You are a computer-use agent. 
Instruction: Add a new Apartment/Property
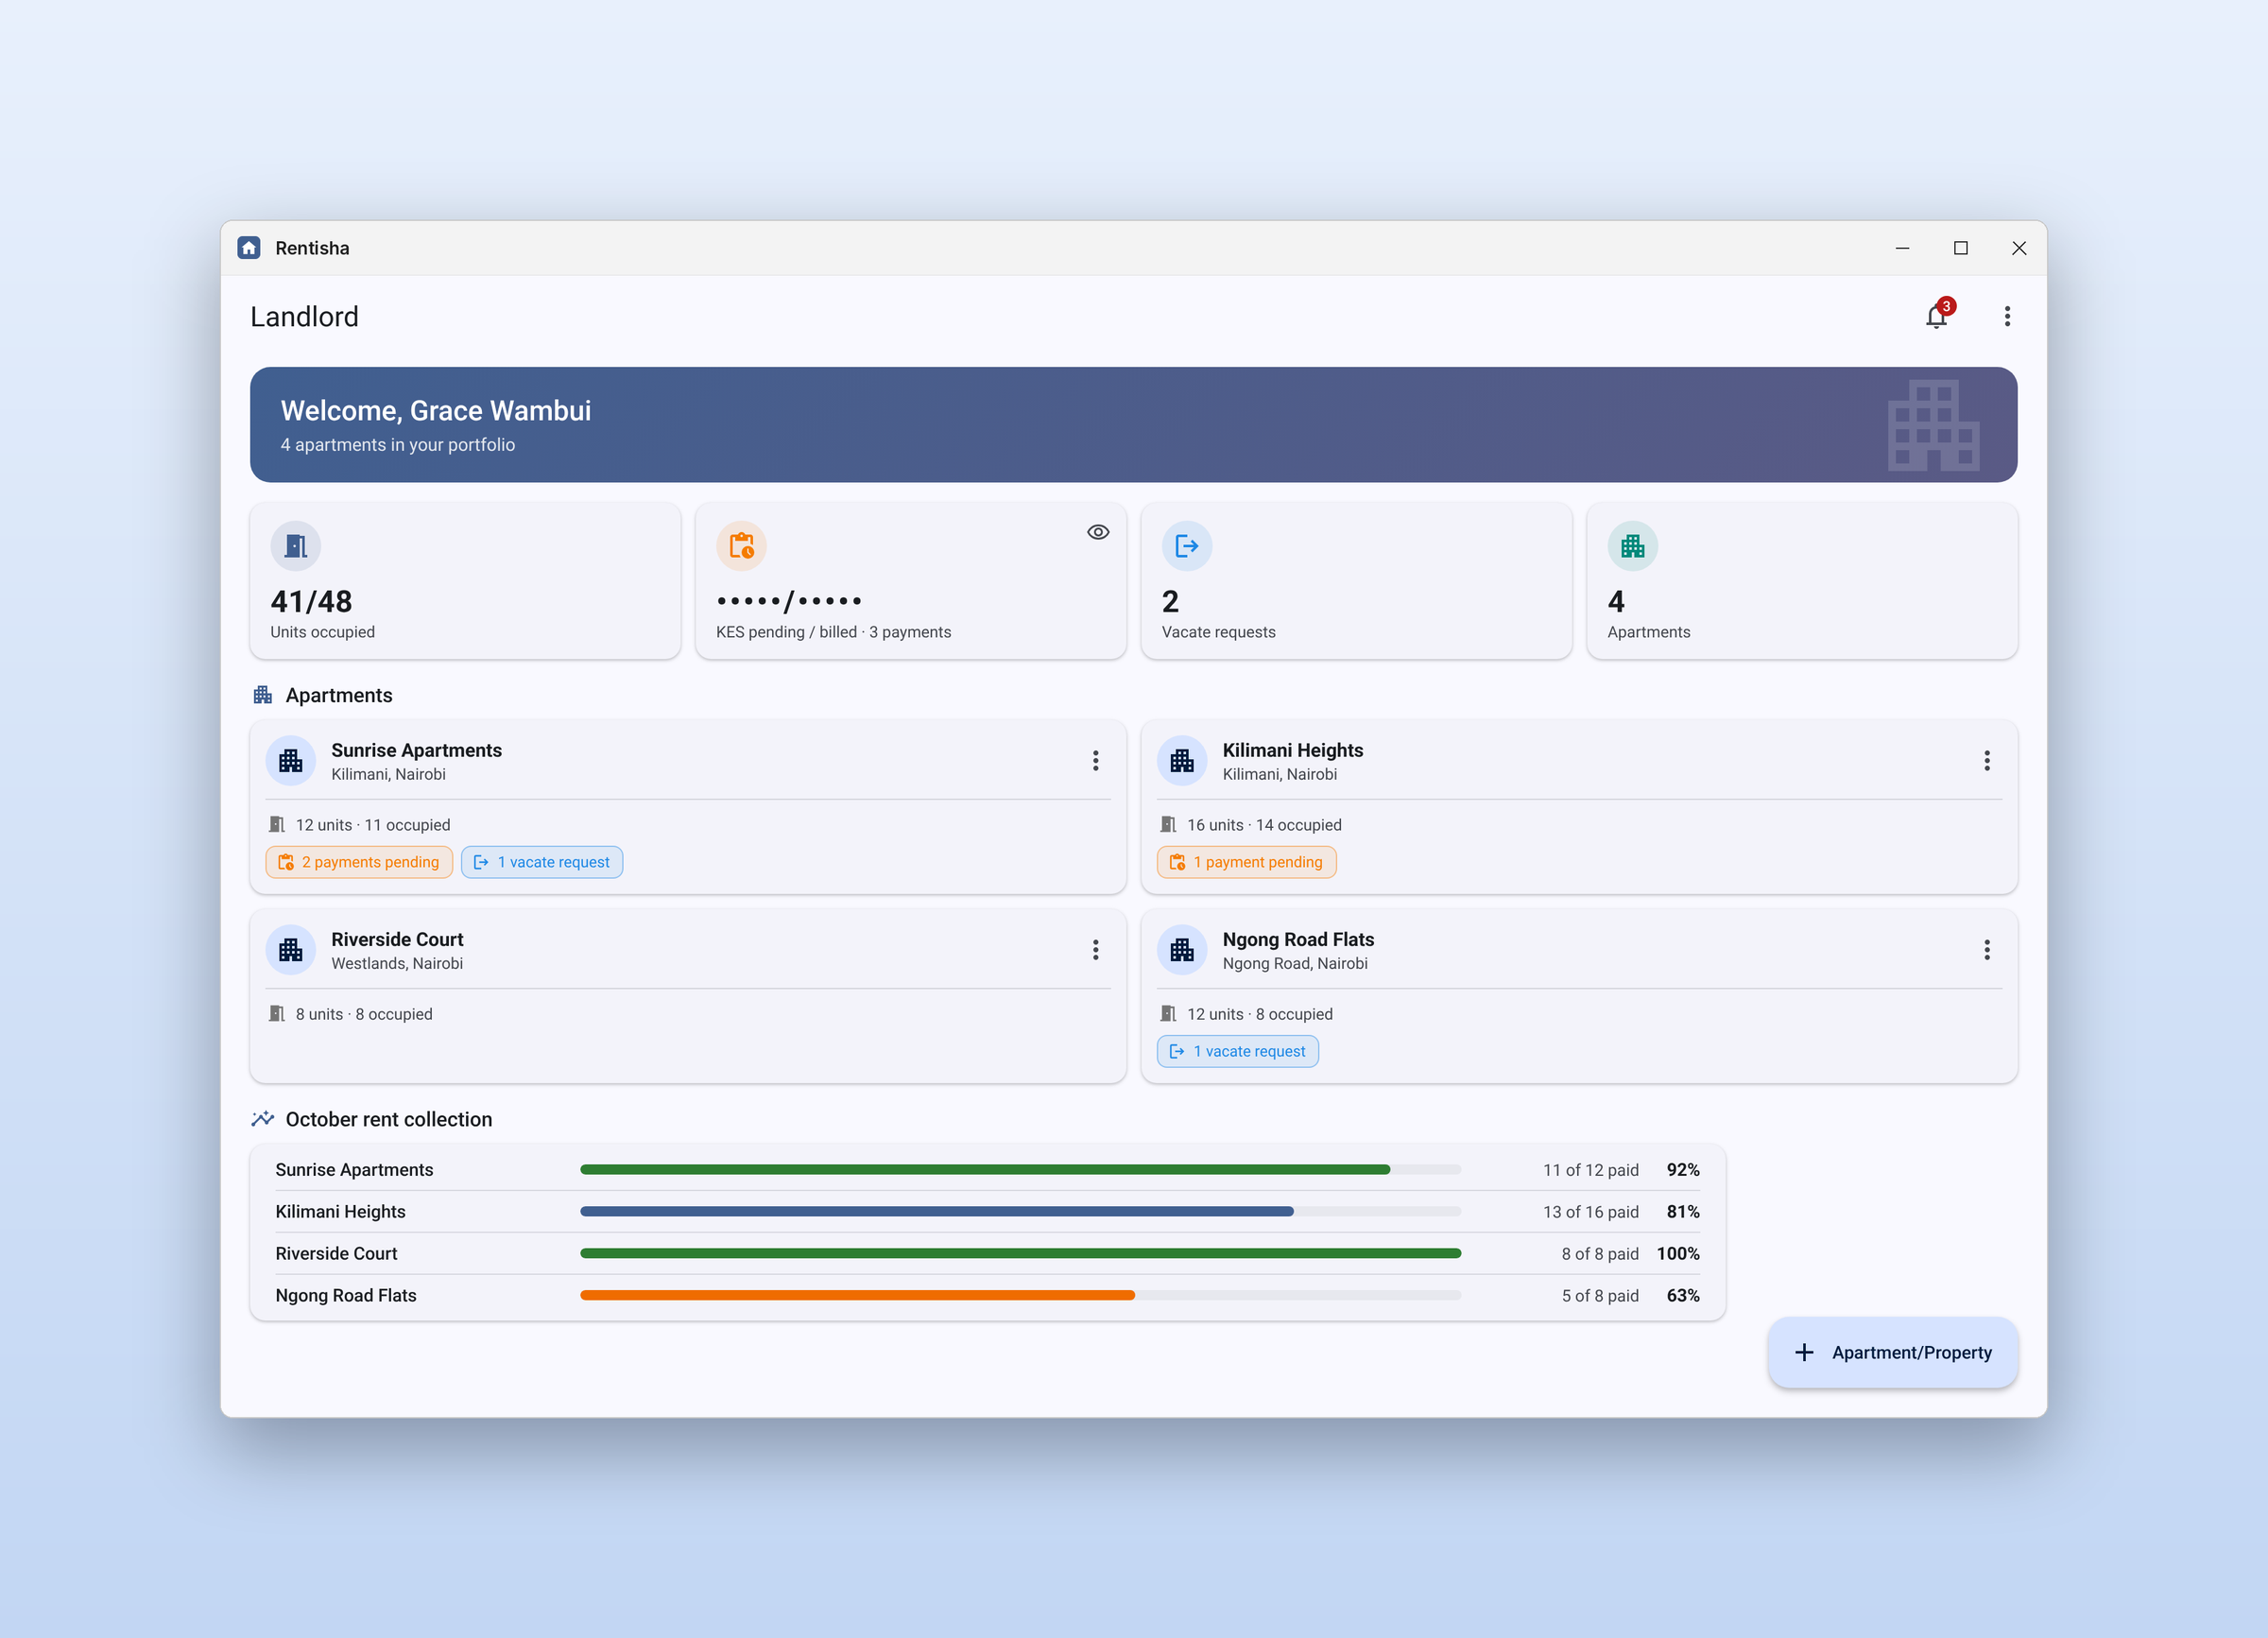click(1892, 1352)
